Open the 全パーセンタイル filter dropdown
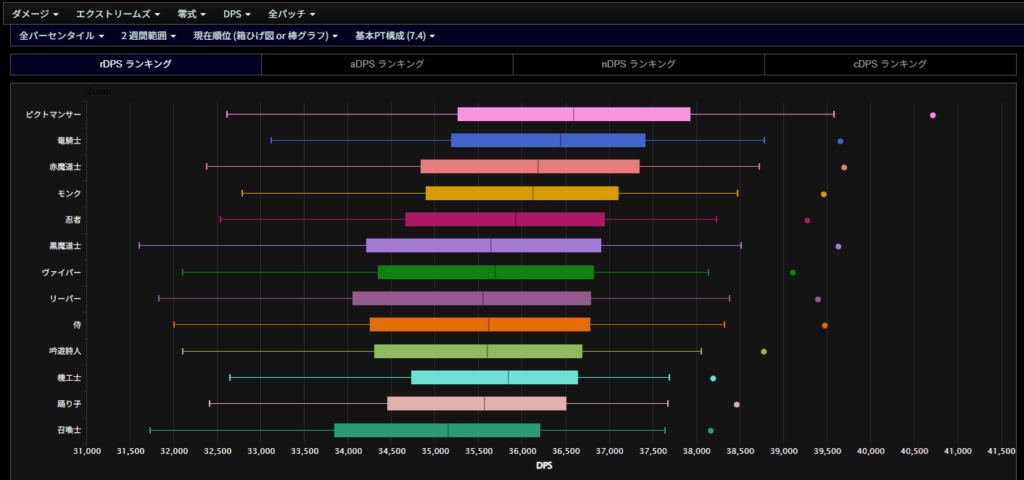The width and height of the screenshot is (1024, 480). tap(62, 36)
